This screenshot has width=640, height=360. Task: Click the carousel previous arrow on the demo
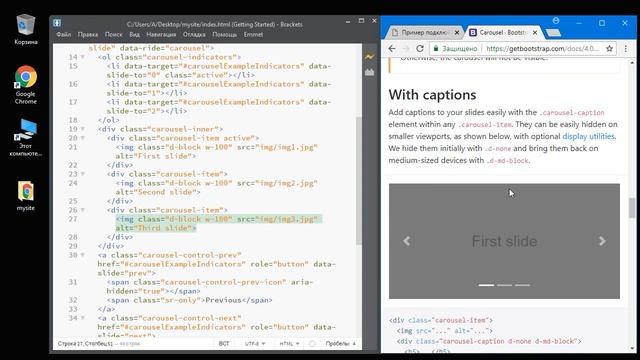click(x=407, y=241)
